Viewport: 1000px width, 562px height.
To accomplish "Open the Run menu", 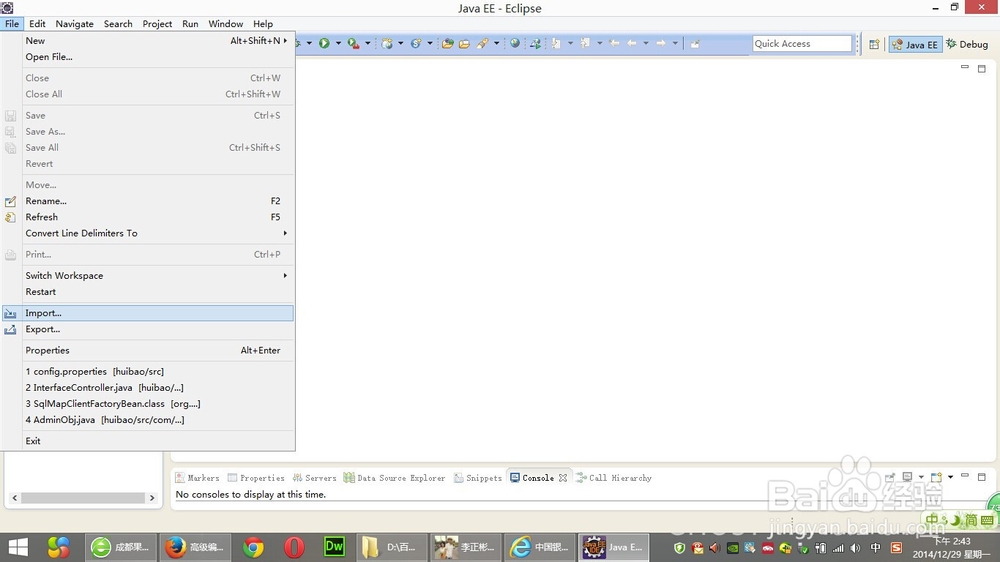I will pos(190,24).
